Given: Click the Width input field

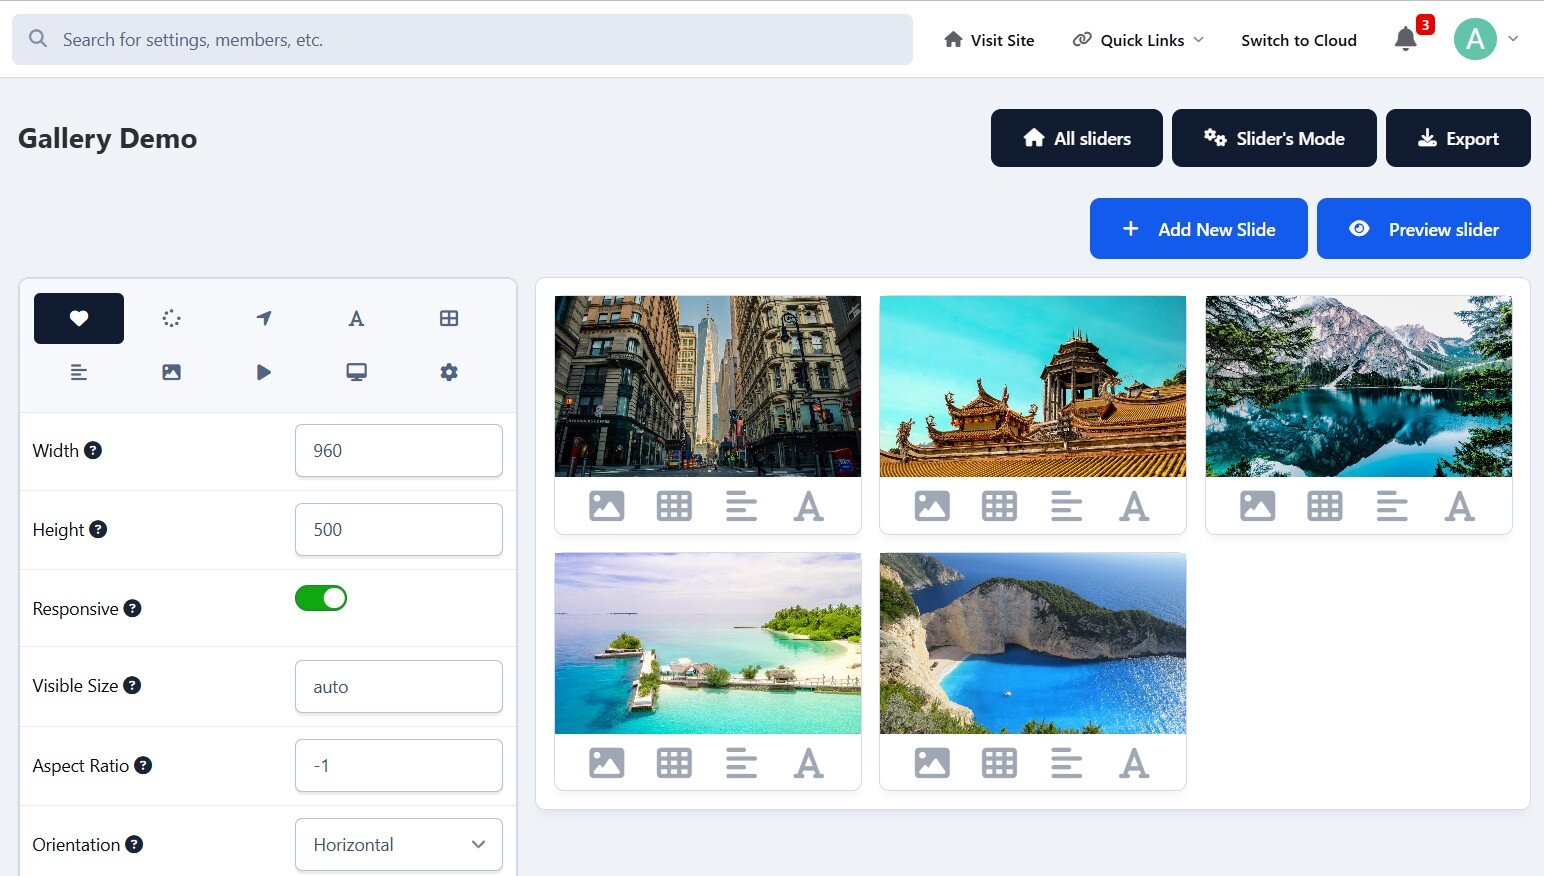Looking at the screenshot, I should point(399,450).
